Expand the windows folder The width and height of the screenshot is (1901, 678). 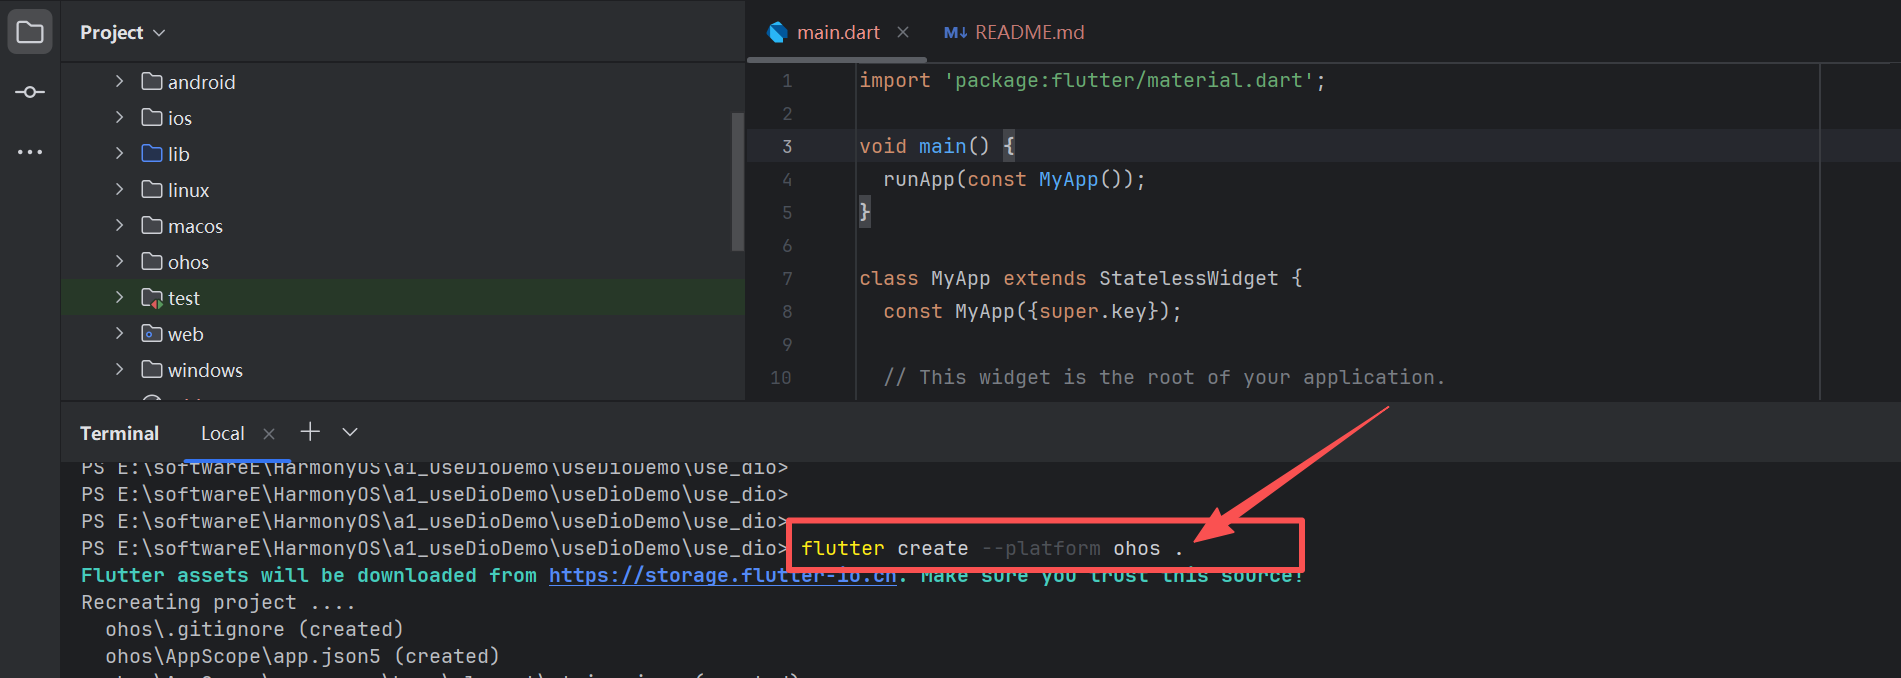[119, 369]
